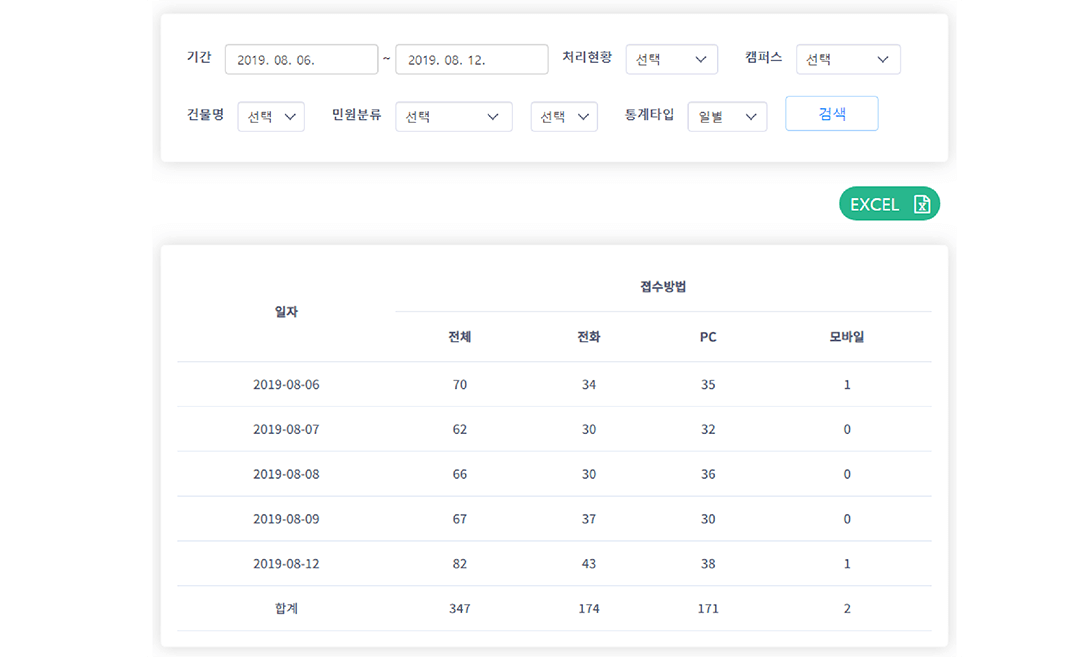The width and height of the screenshot is (1078, 657).
Task: Click value 38 in 2019-08-12 row
Action: pyautogui.click(x=708, y=564)
